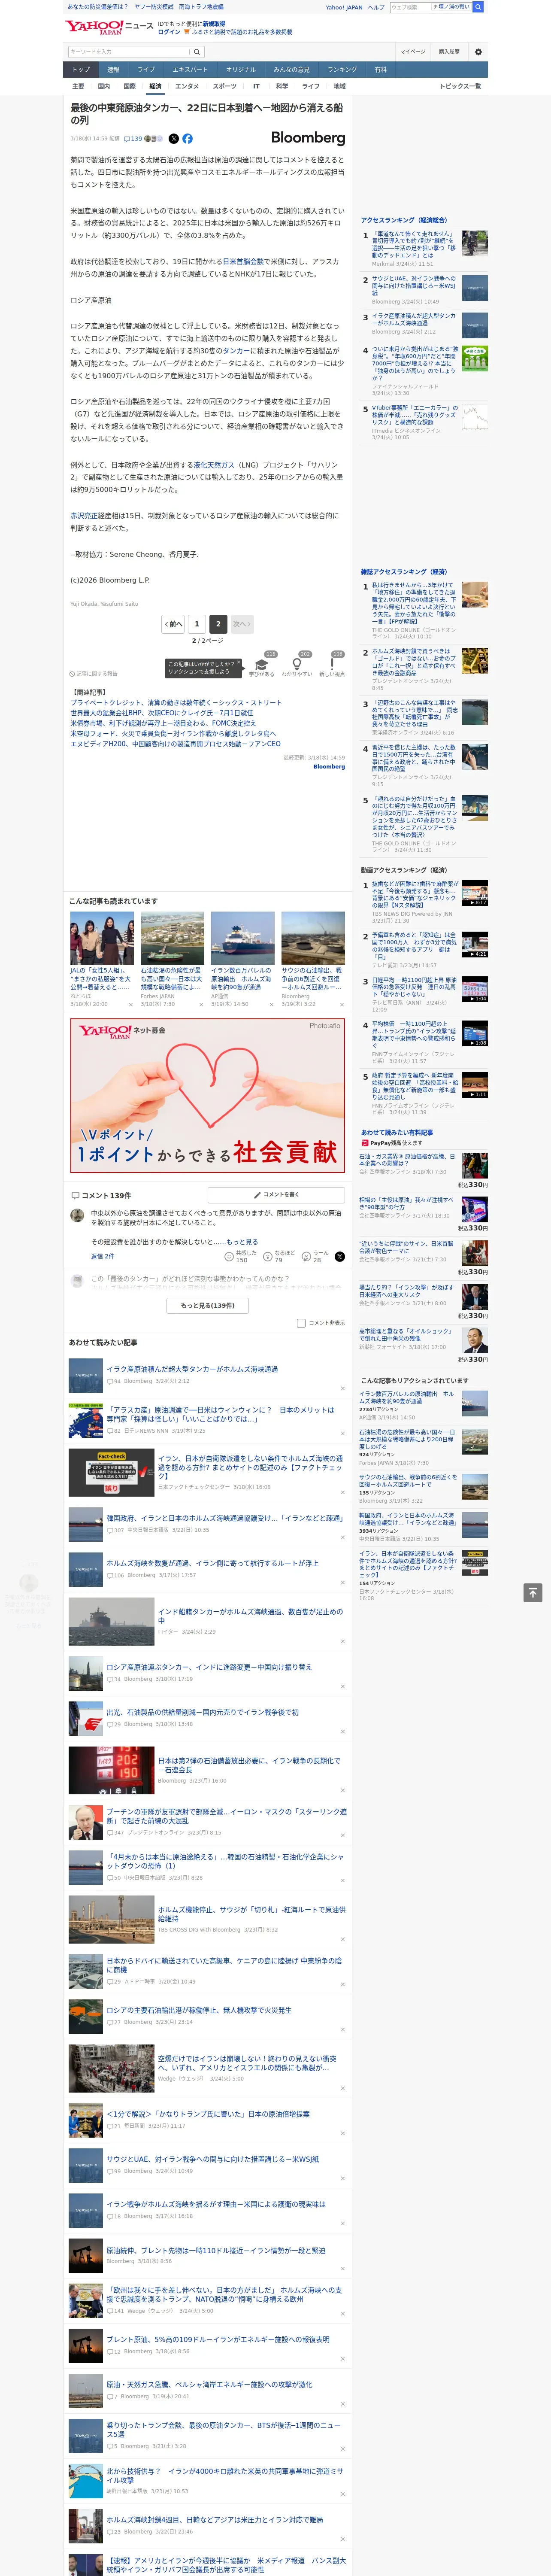Open JALの「女性5人組」 recommended thumbnail

(102, 938)
